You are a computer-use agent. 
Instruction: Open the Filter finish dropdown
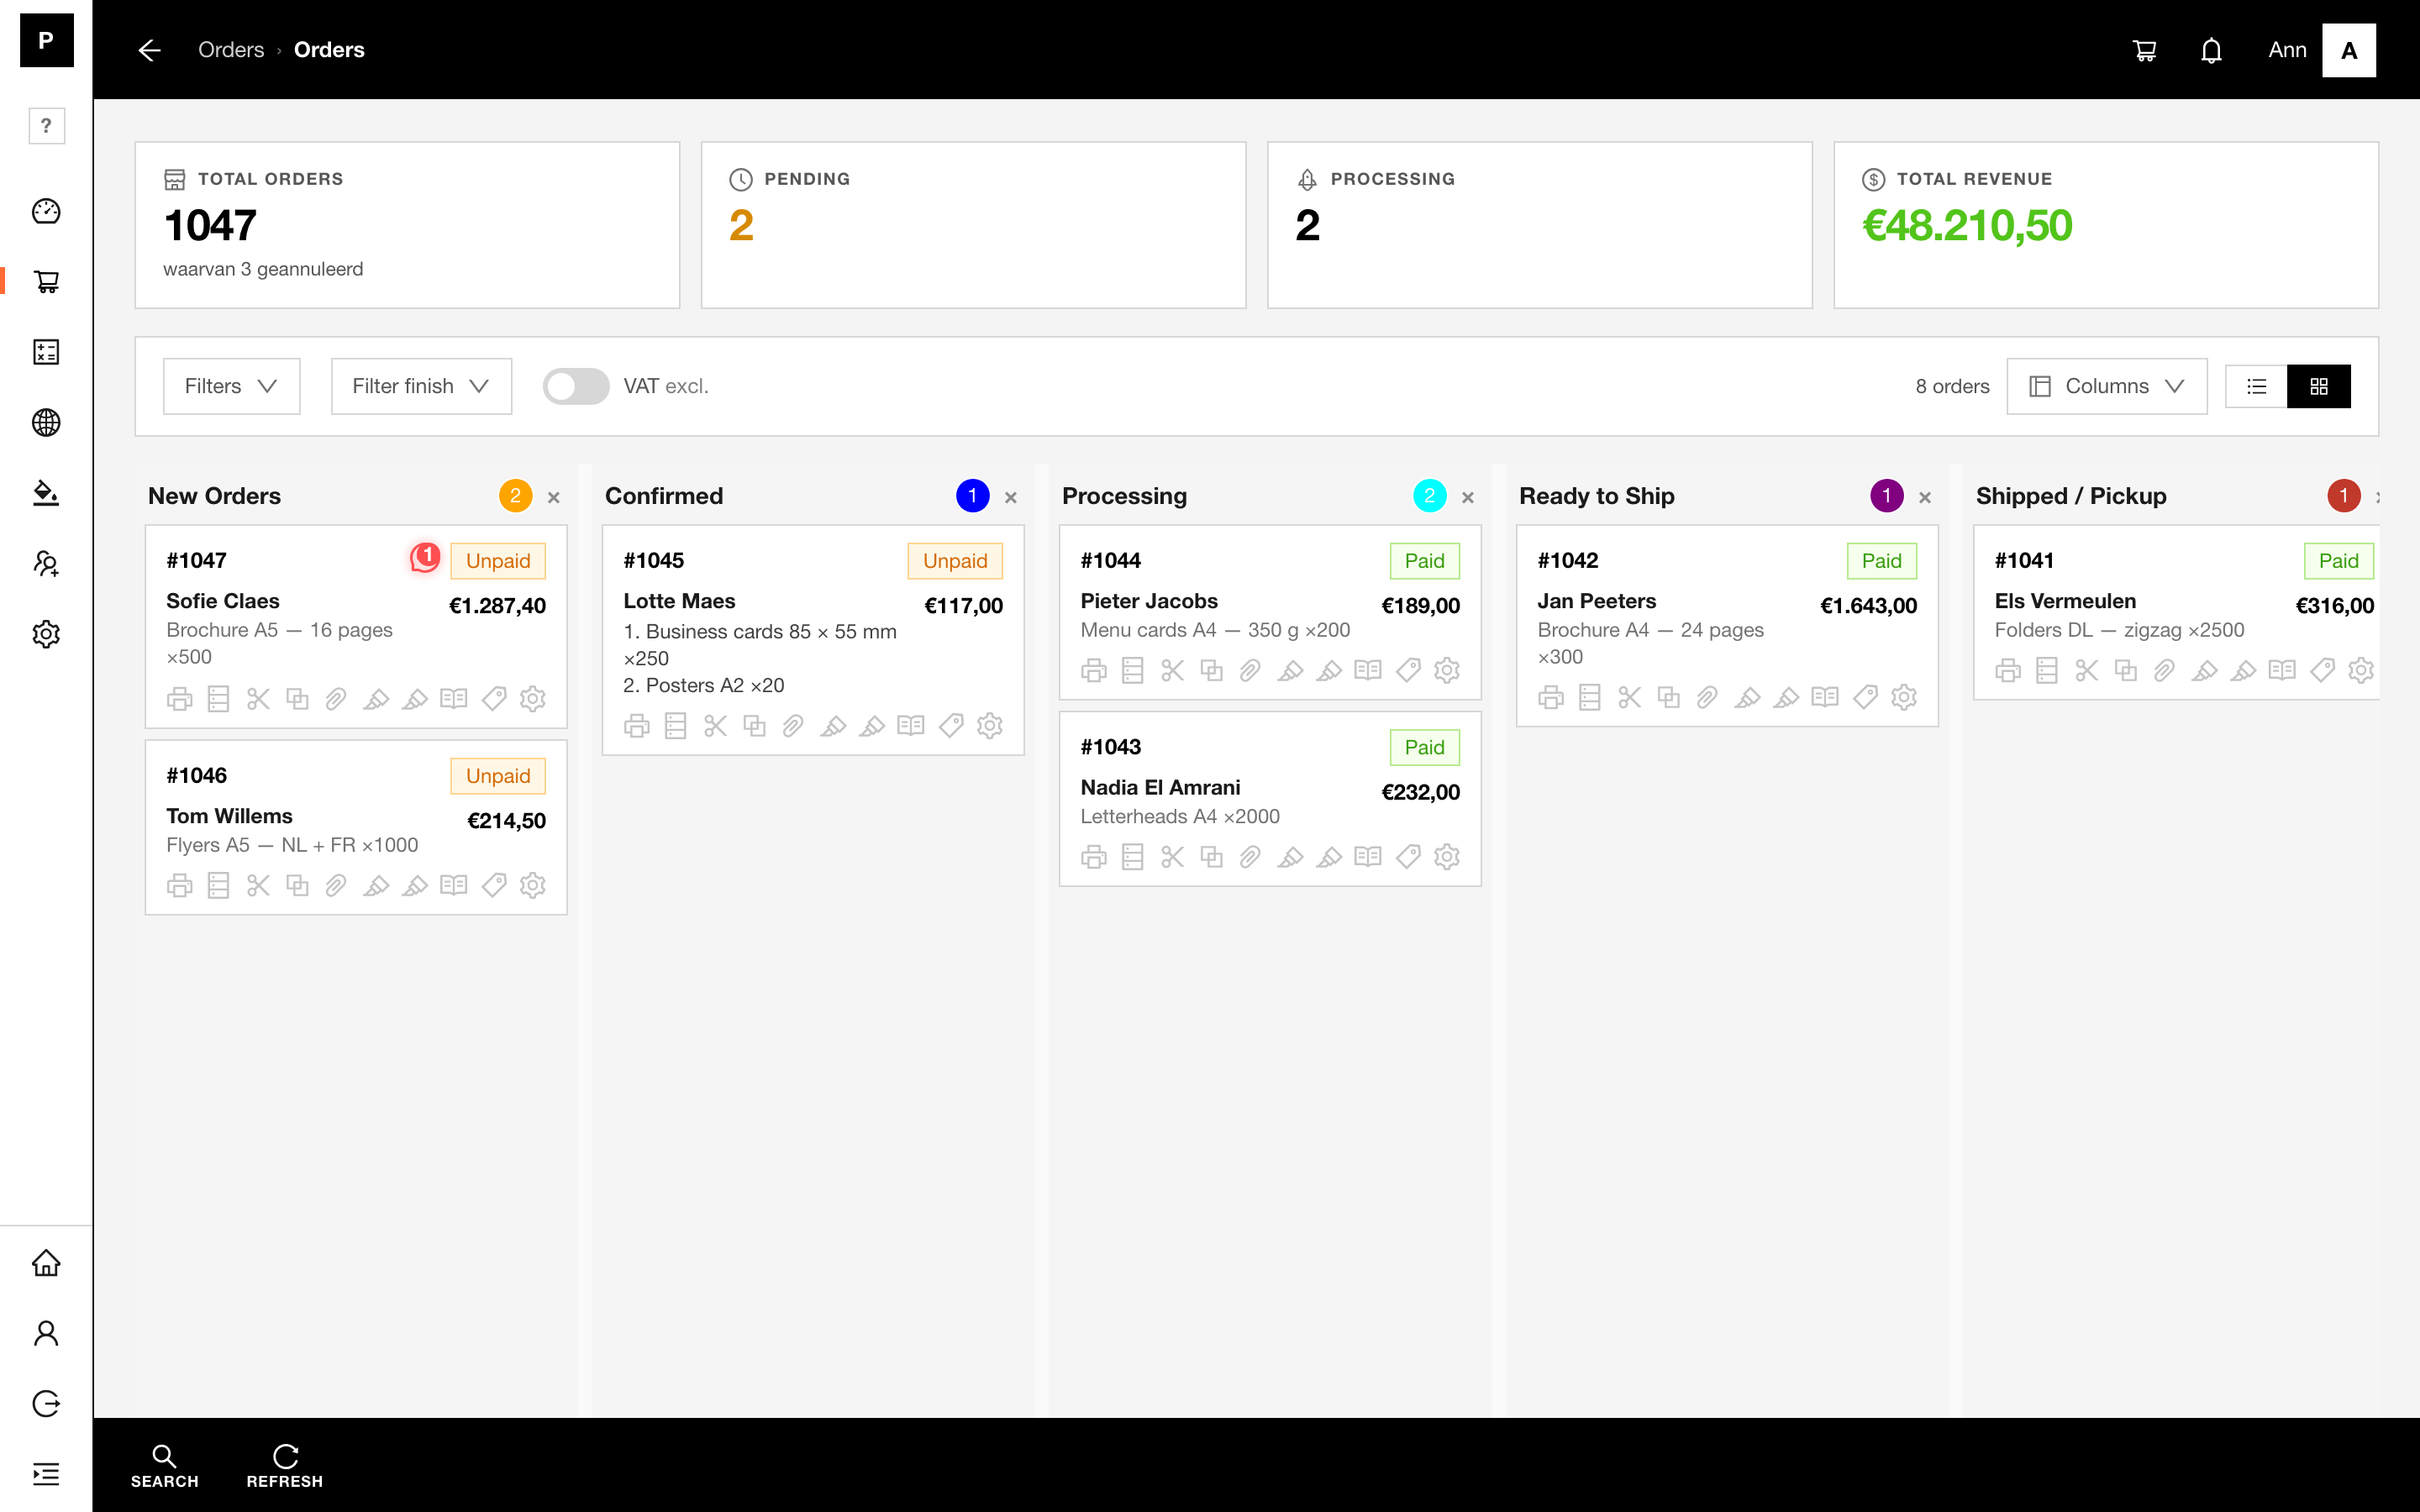(421, 386)
